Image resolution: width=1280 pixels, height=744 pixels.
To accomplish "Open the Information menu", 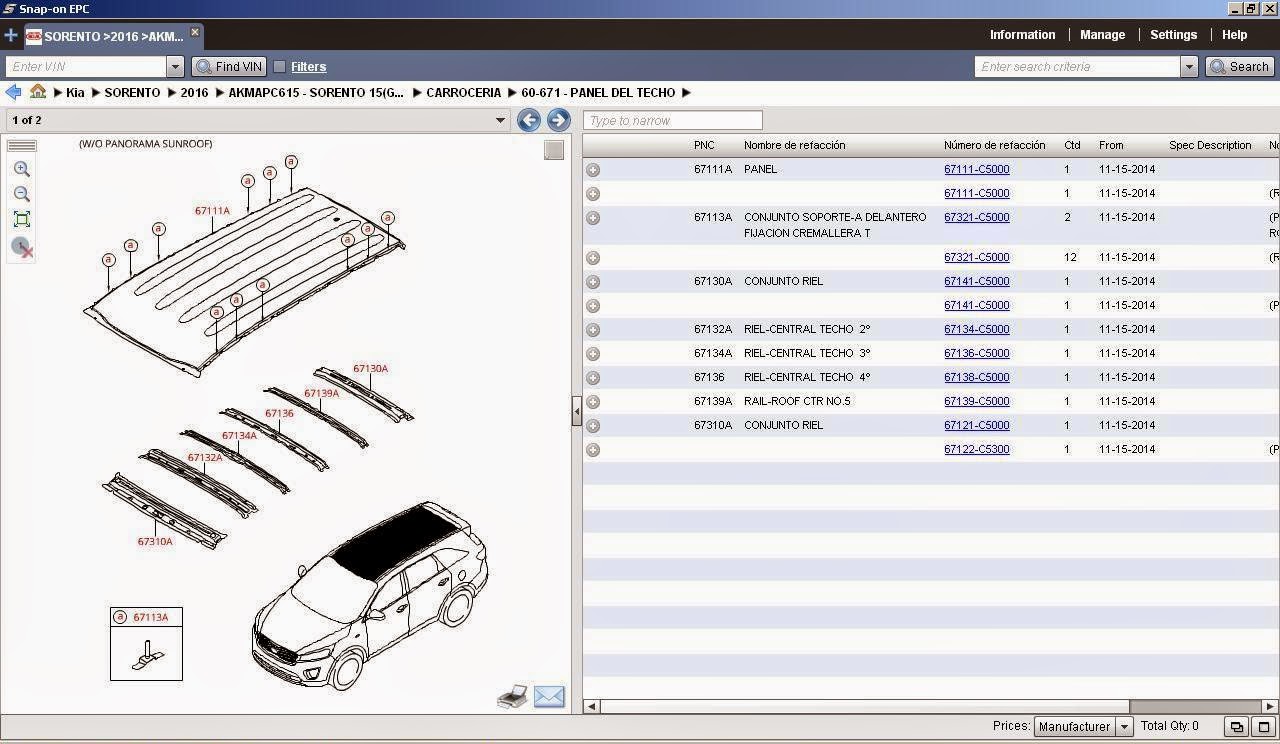I will tap(1022, 35).
